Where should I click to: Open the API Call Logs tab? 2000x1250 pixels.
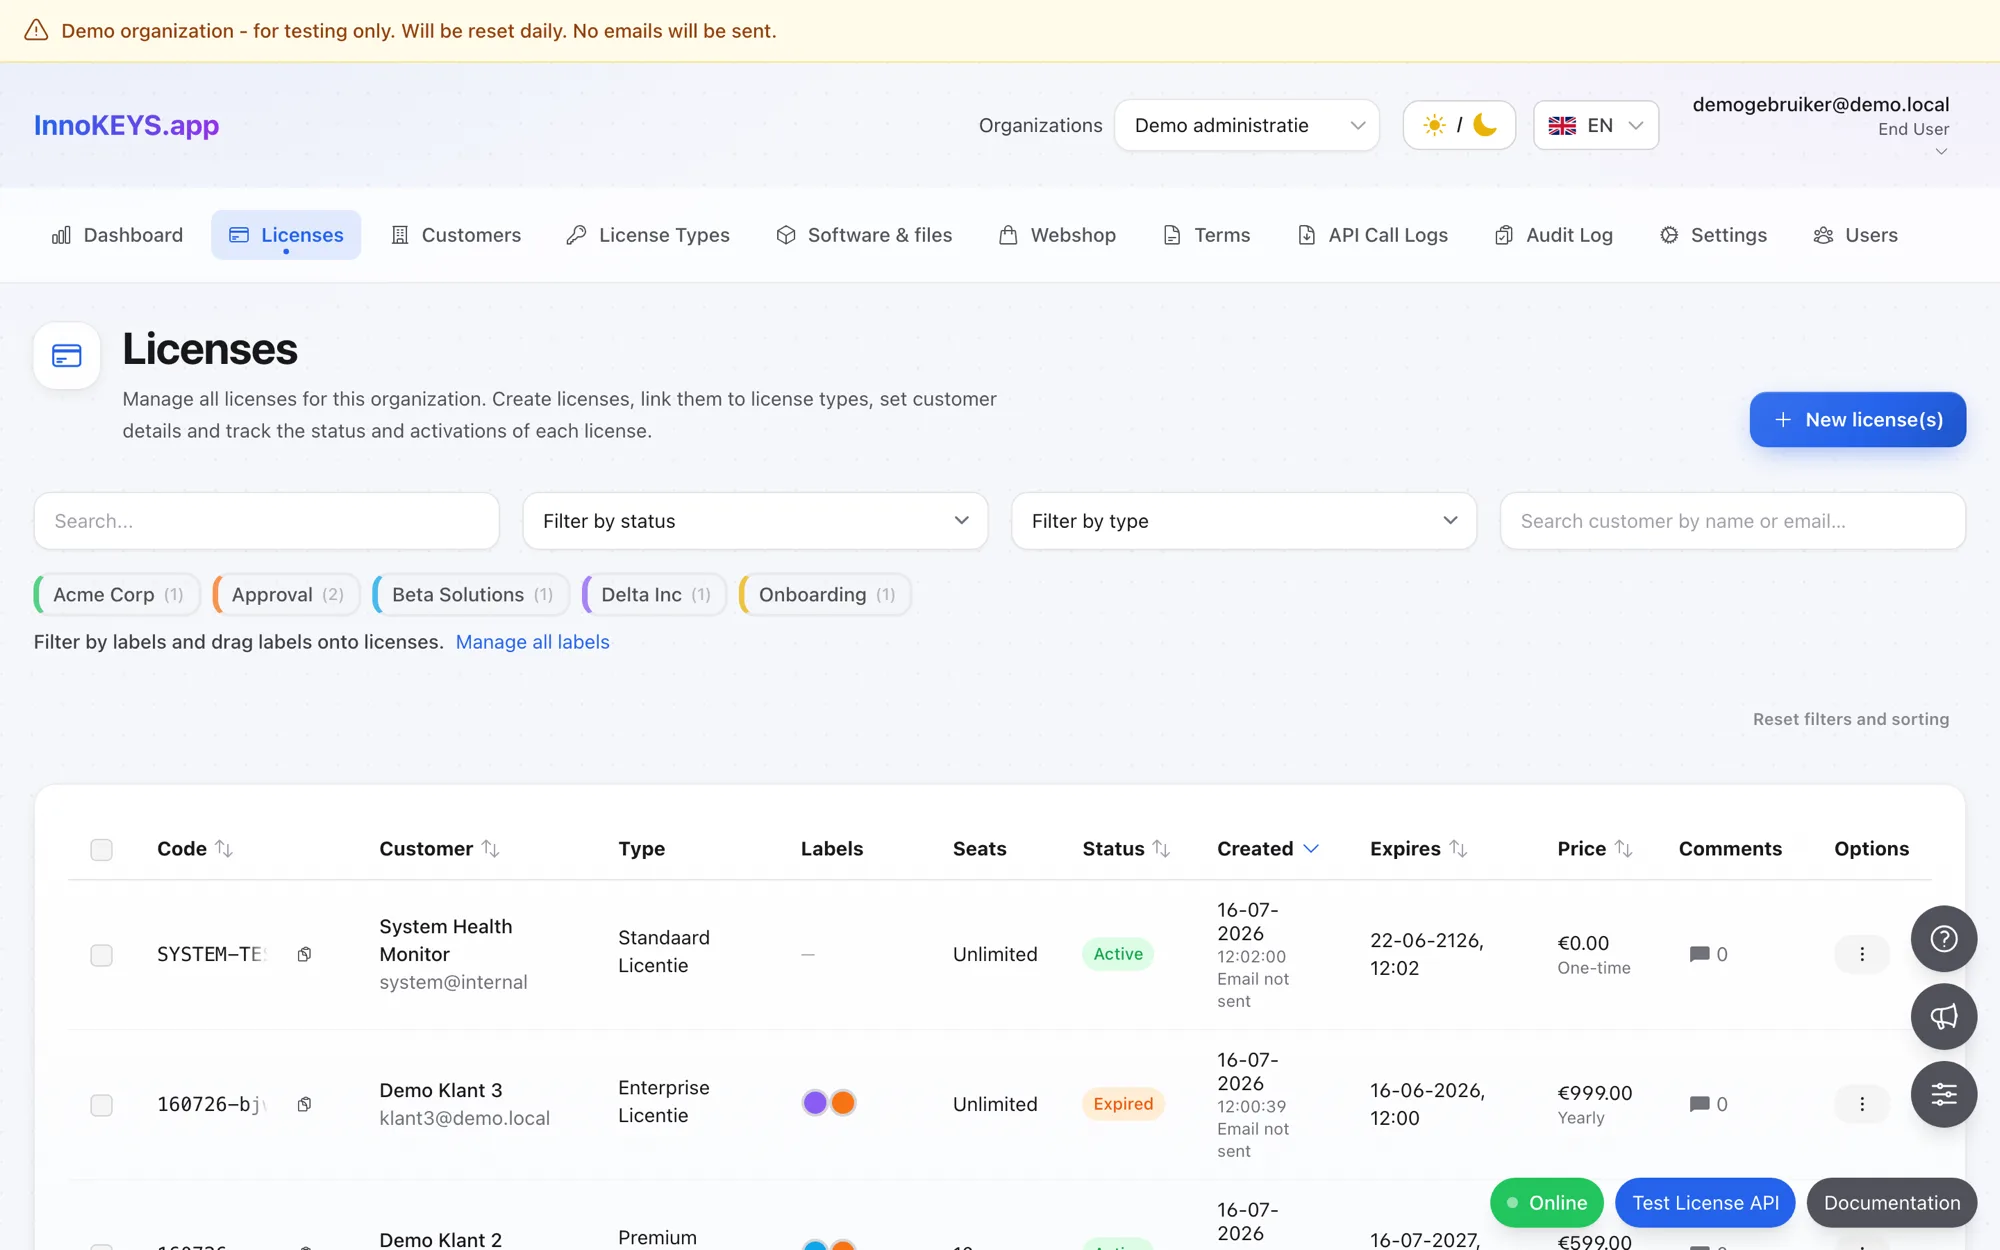point(1373,235)
